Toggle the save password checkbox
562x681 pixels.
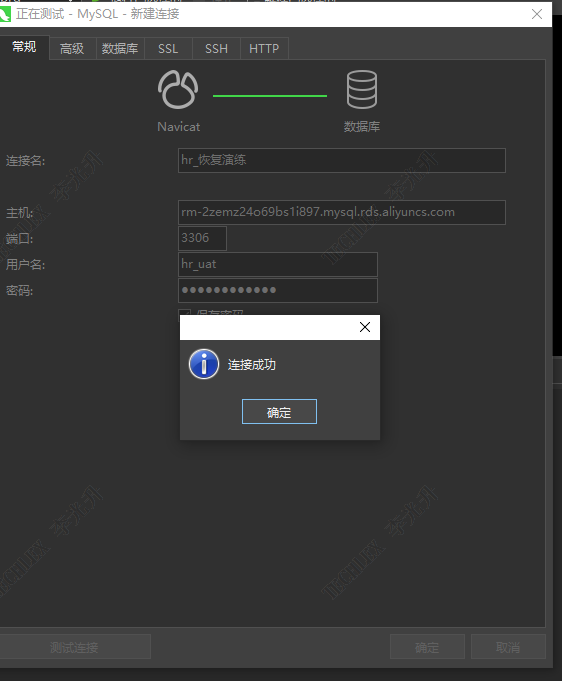point(185,312)
